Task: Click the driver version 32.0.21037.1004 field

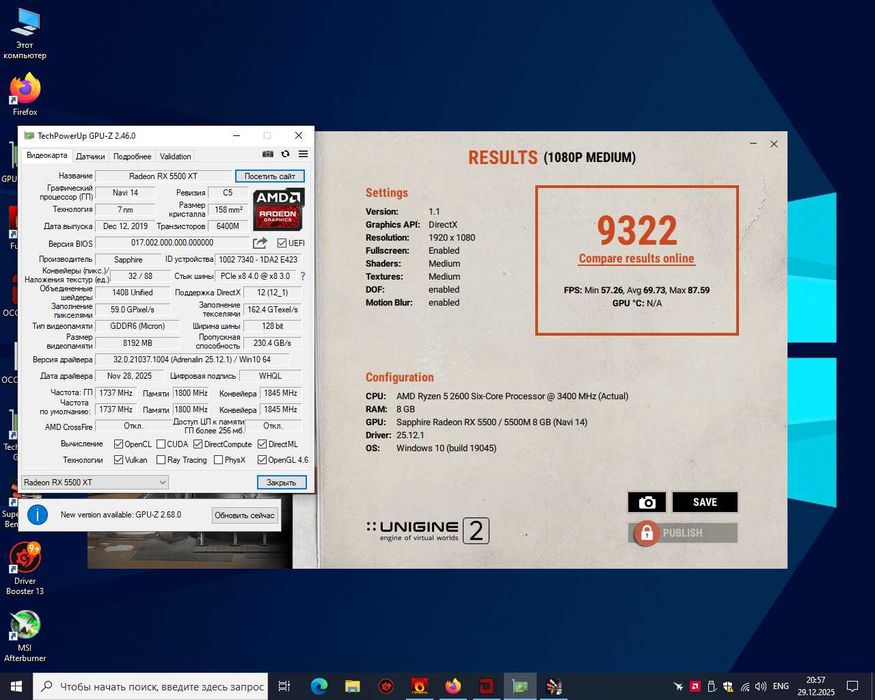Action: 192,359
